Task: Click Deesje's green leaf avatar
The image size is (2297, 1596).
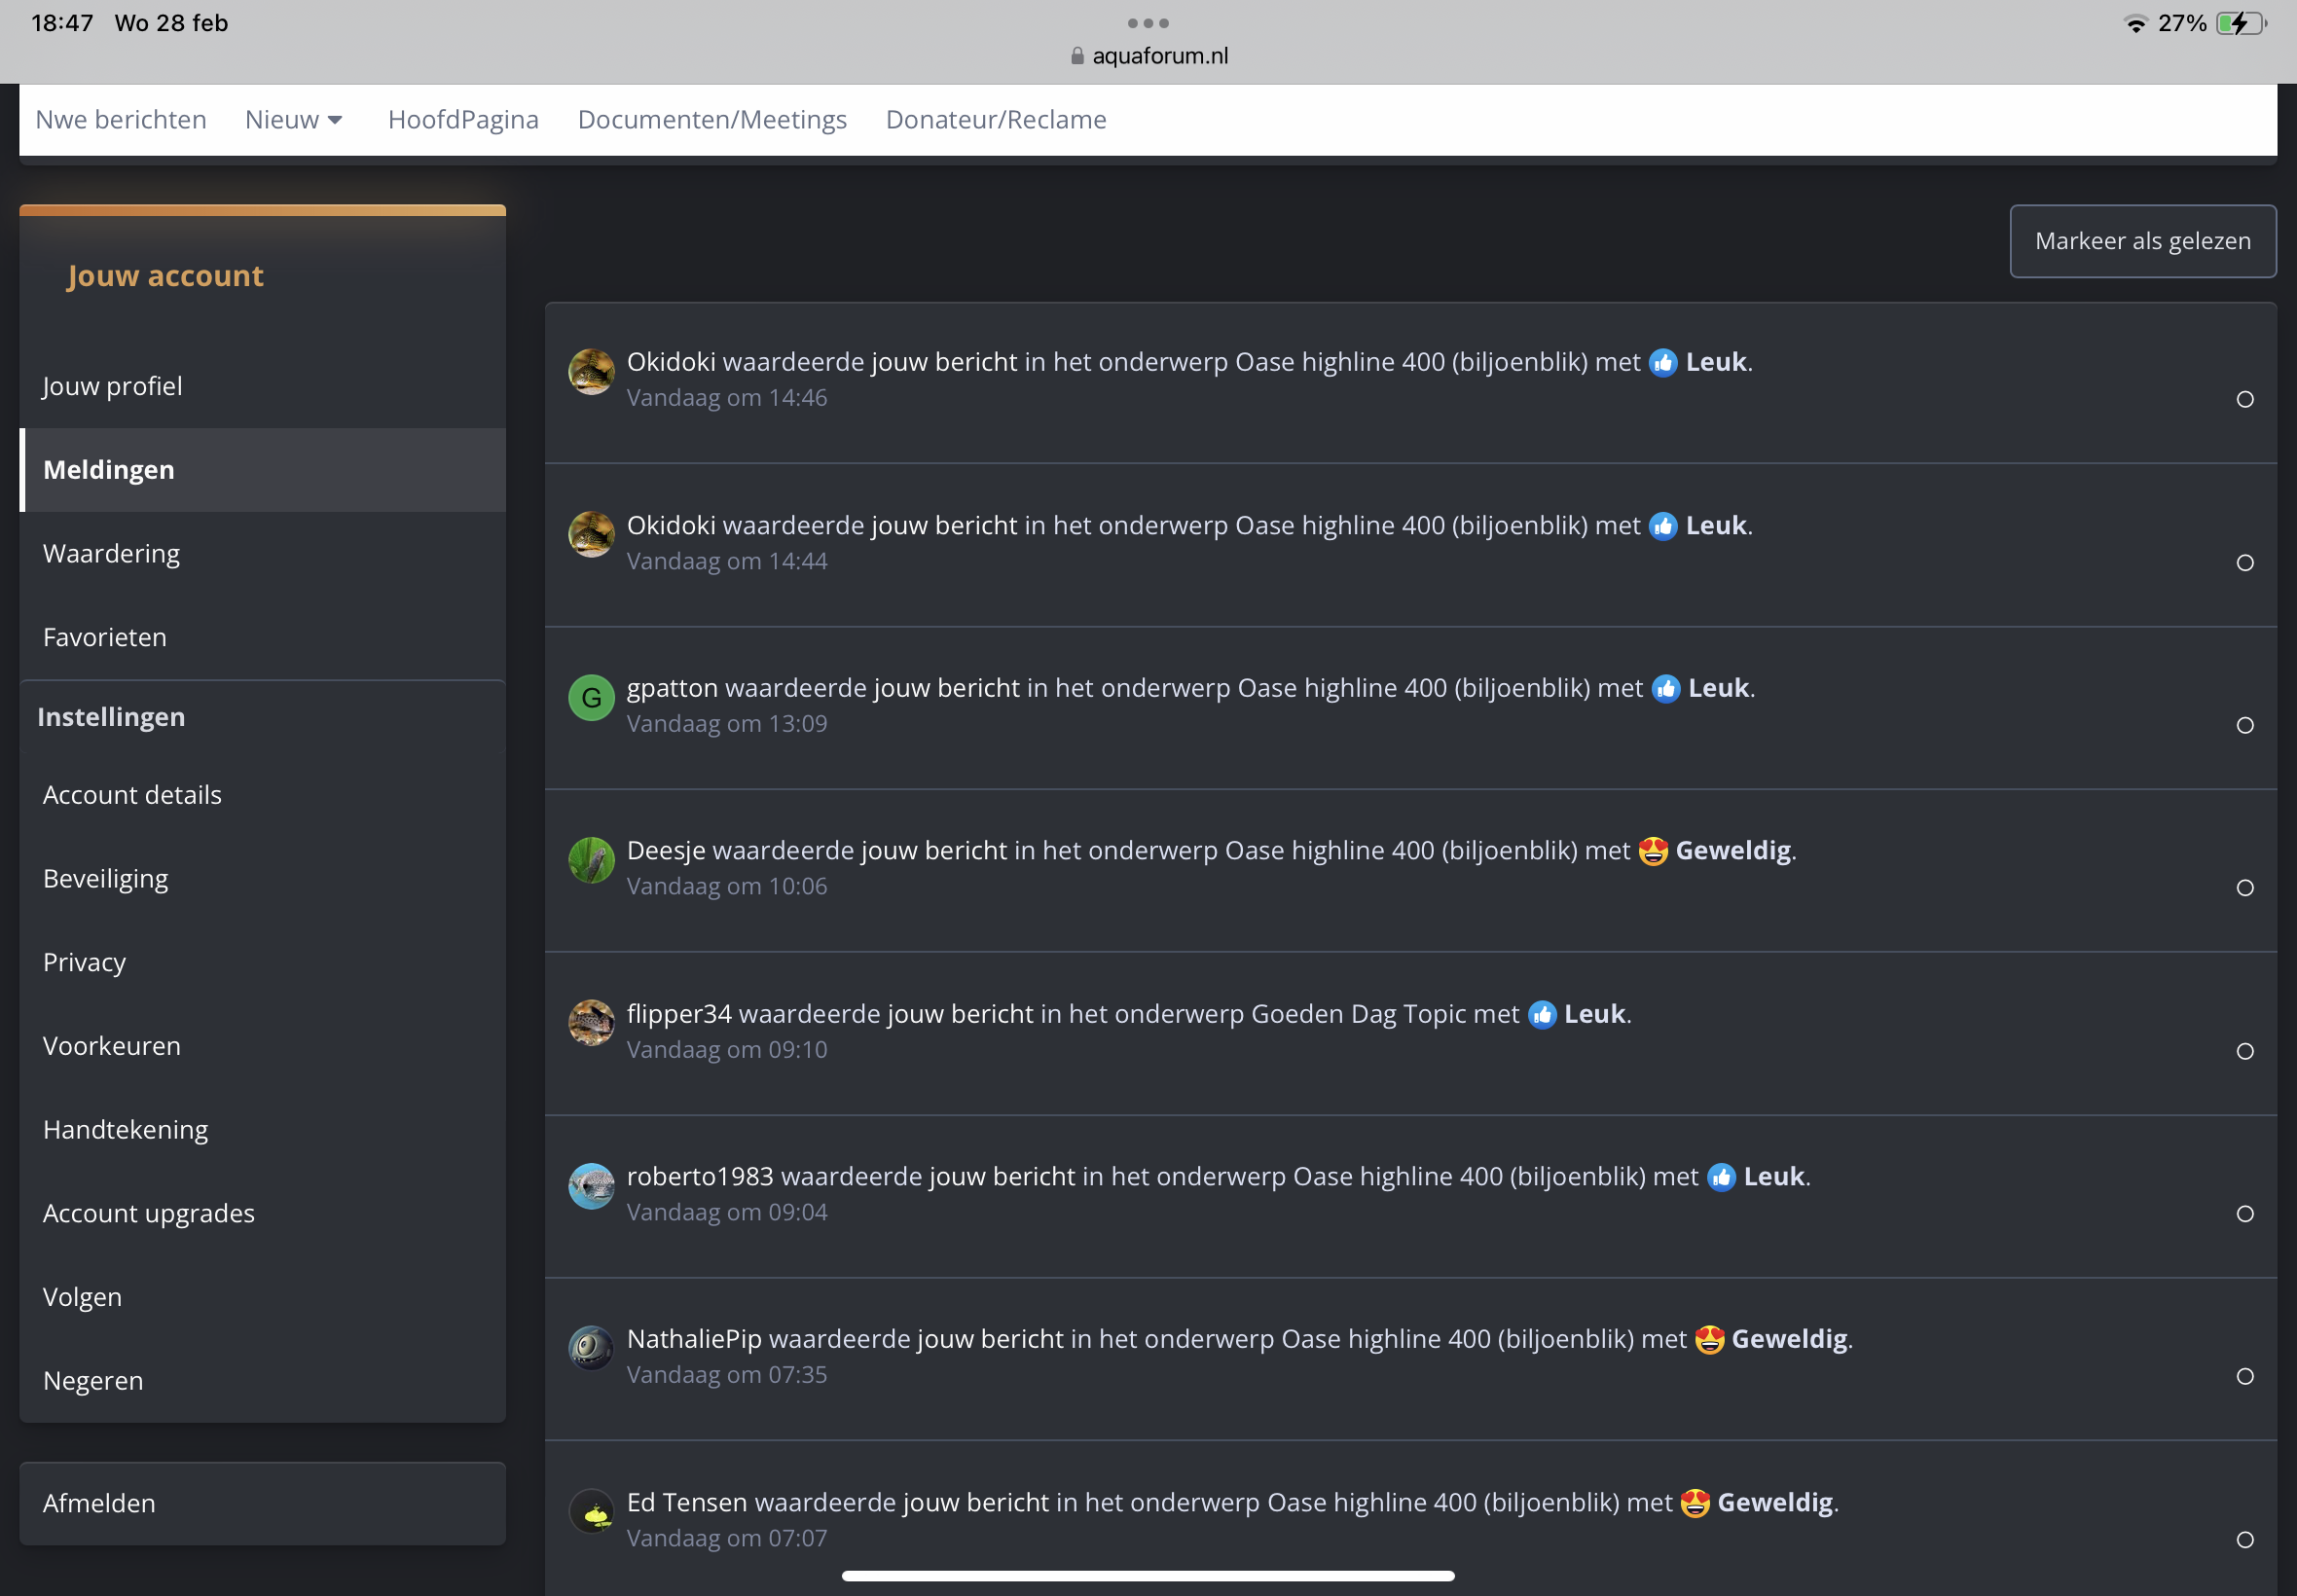Action: tap(591, 860)
